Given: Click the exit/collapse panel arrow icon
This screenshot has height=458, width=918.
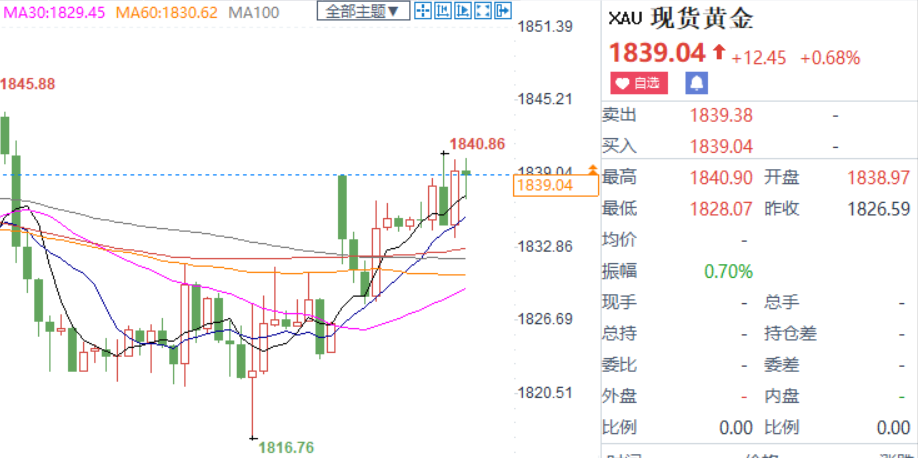Looking at the screenshot, I should pos(502,12).
